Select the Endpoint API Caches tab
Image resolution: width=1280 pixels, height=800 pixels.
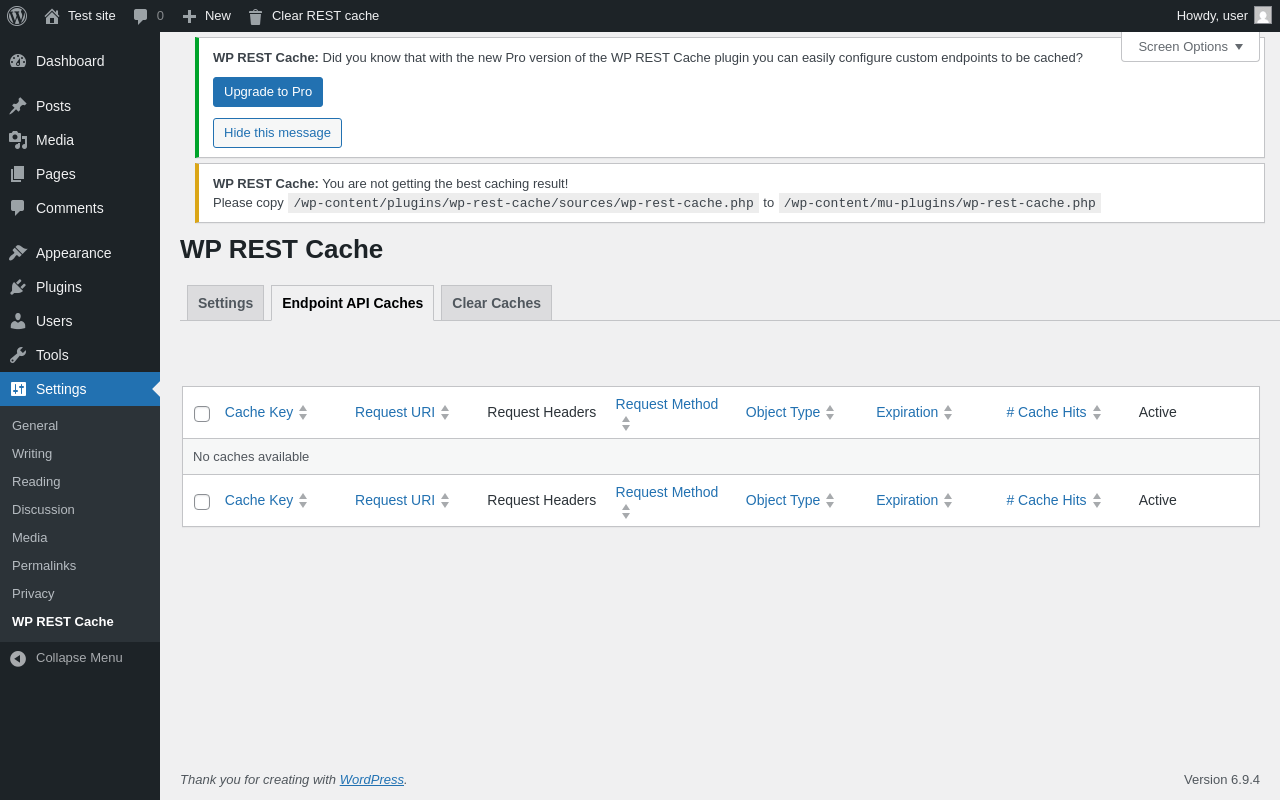coord(352,303)
